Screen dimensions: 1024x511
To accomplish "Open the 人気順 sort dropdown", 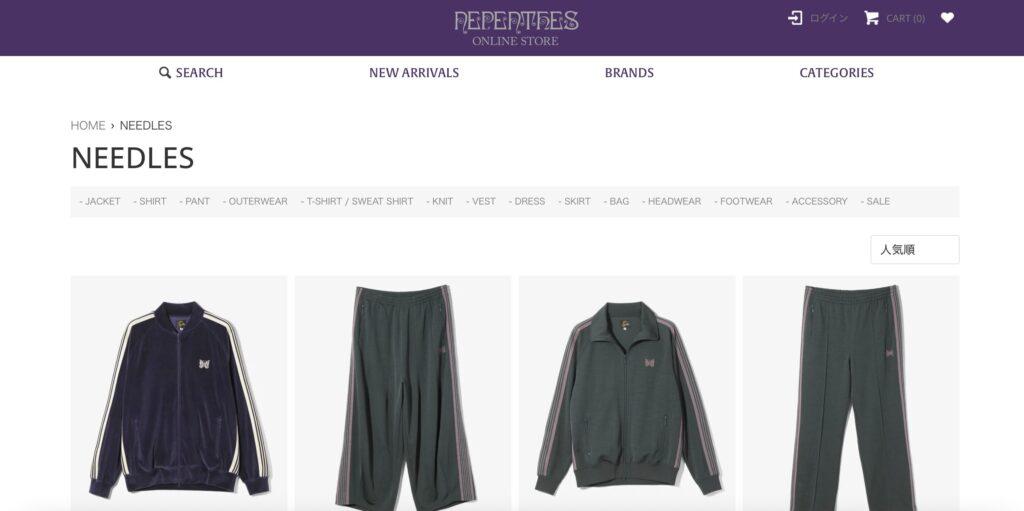I will [x=914, y=250].
